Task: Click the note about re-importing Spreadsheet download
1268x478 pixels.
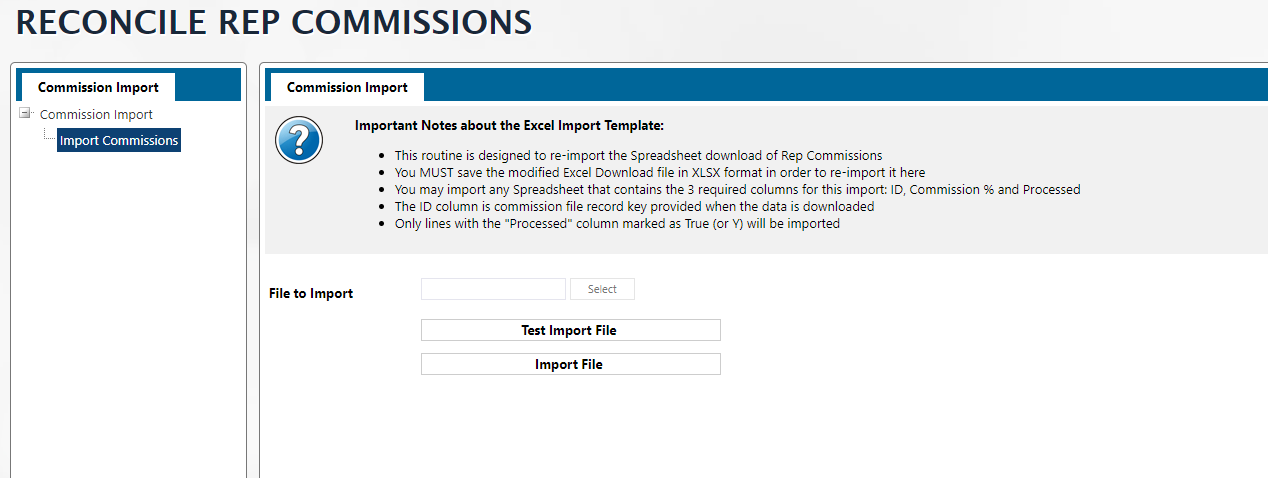Action: coord(638,155)
